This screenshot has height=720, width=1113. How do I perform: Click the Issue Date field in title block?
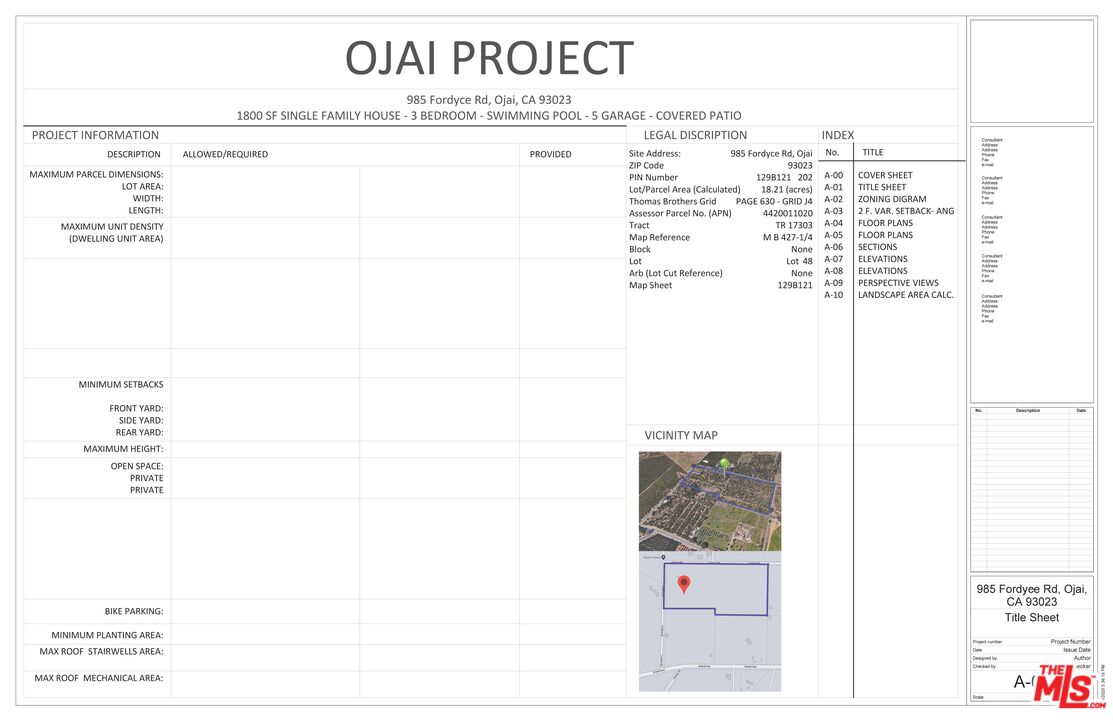click(1076, 650)
